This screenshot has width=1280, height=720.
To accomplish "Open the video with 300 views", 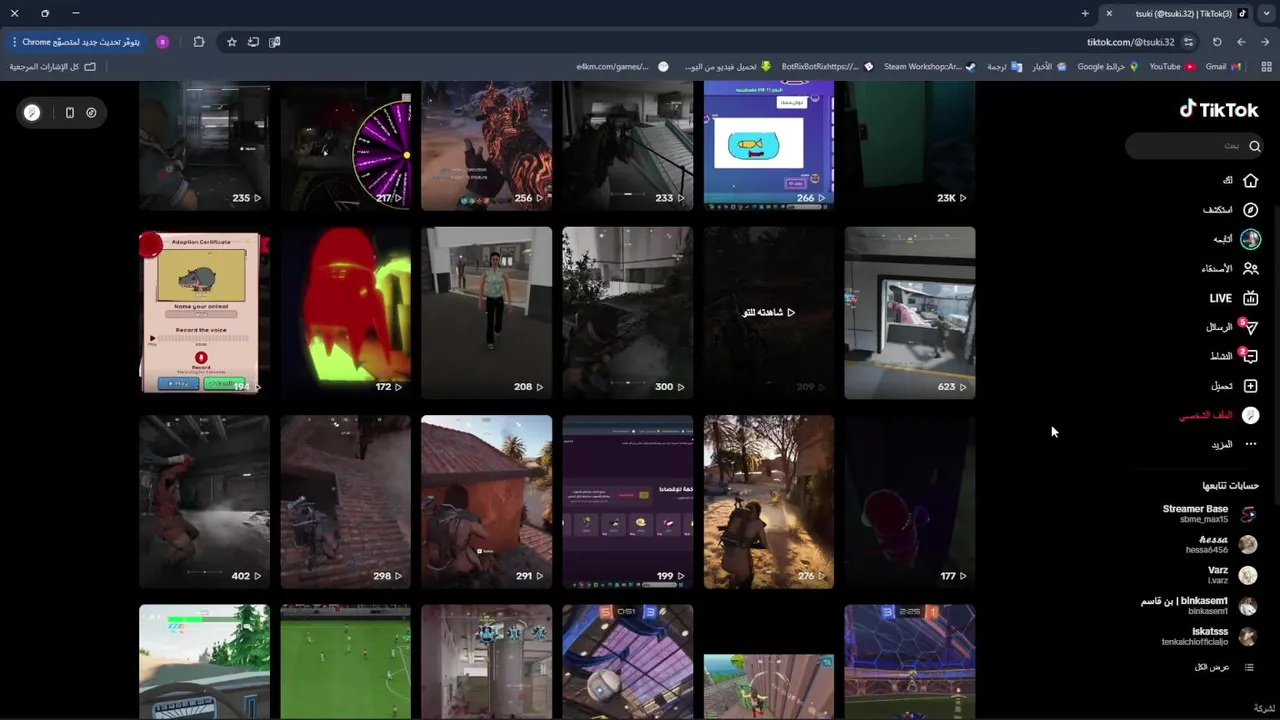I will pos(627,313).
